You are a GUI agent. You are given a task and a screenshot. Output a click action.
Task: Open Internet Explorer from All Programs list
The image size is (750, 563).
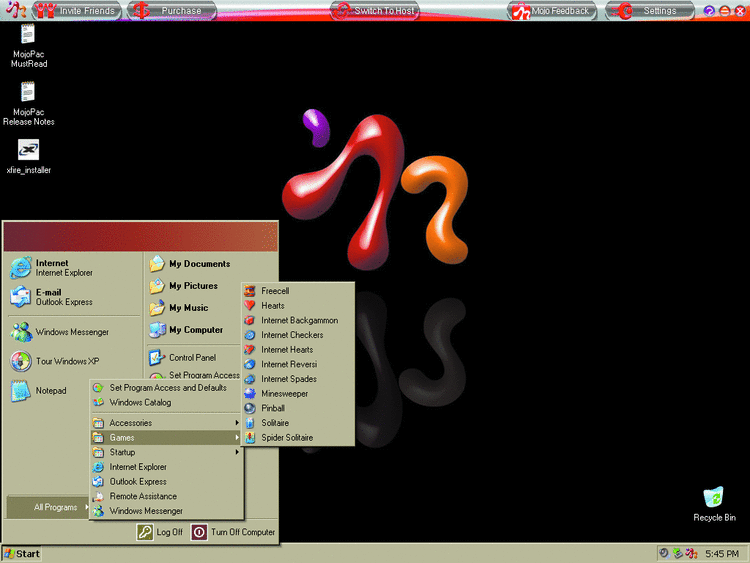click(x=167, y=467)
